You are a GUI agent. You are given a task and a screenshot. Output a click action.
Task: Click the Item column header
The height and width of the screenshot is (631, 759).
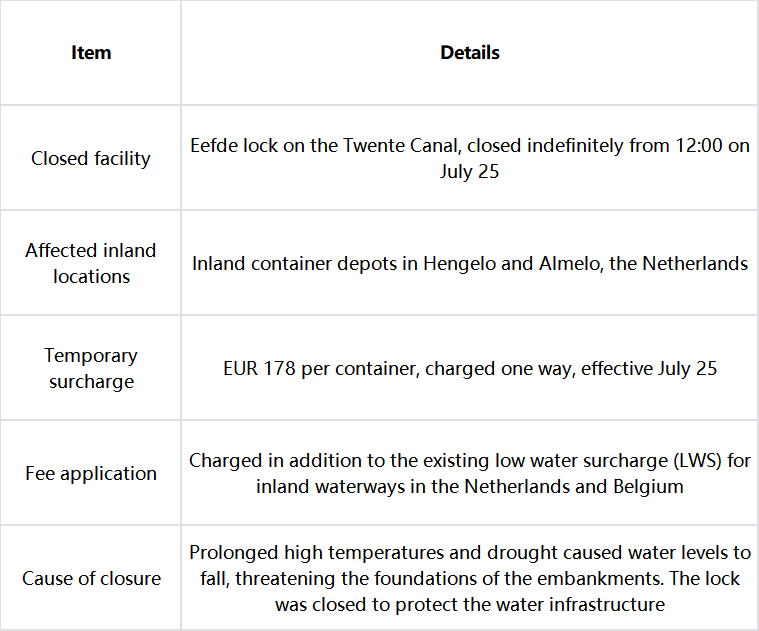pos(91,52)
